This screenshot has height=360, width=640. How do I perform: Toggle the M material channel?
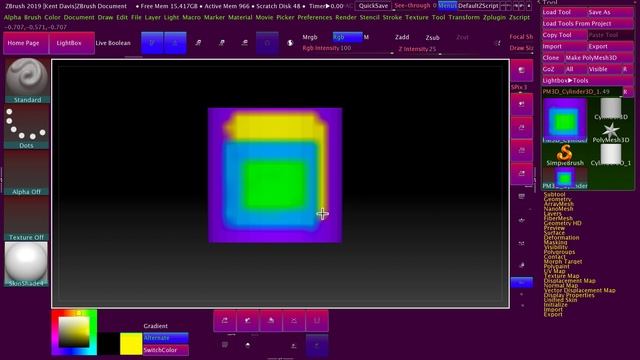pos(366,37)
